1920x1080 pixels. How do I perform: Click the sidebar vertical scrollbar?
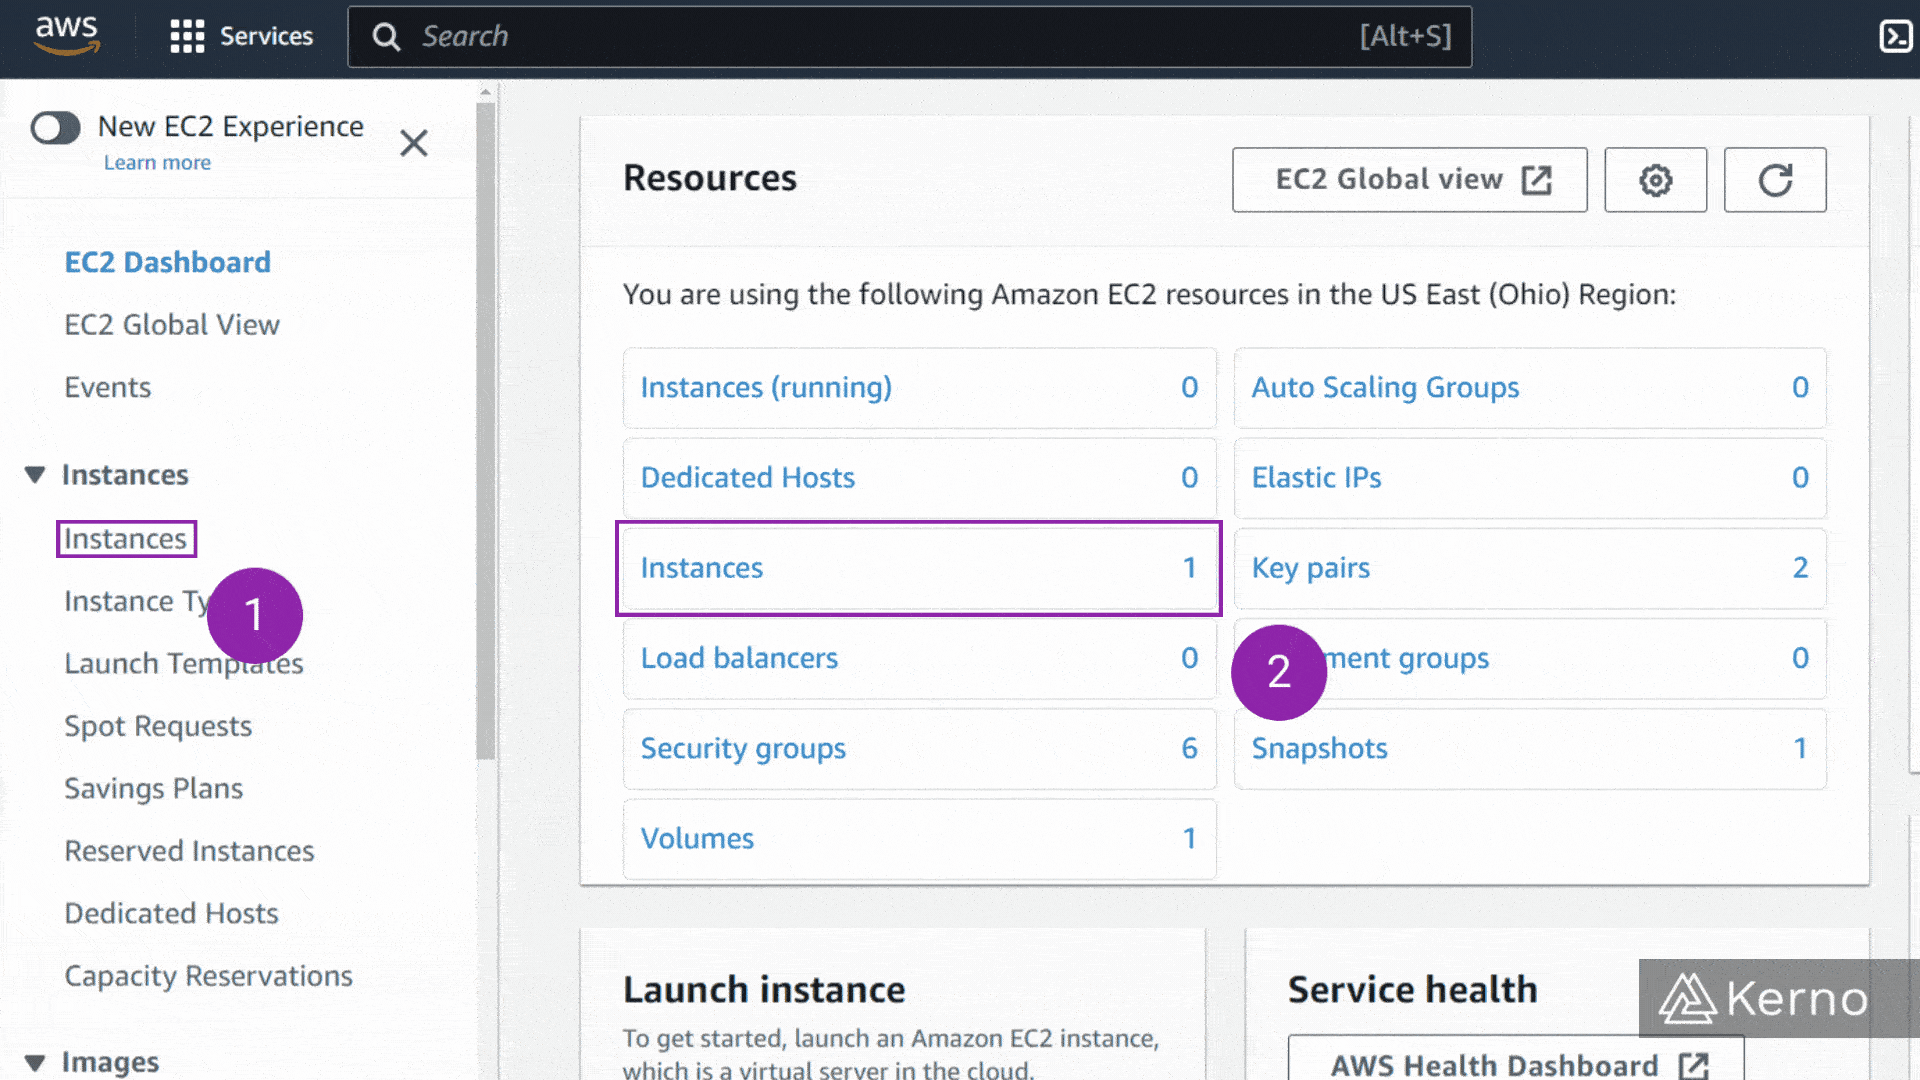[x=486, y=430]
